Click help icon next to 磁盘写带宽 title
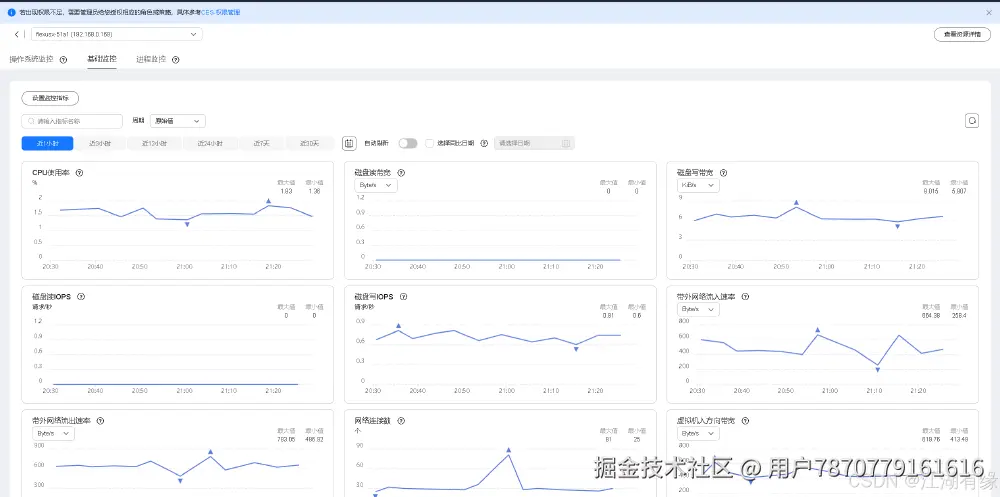 click(x=723, y=172)
